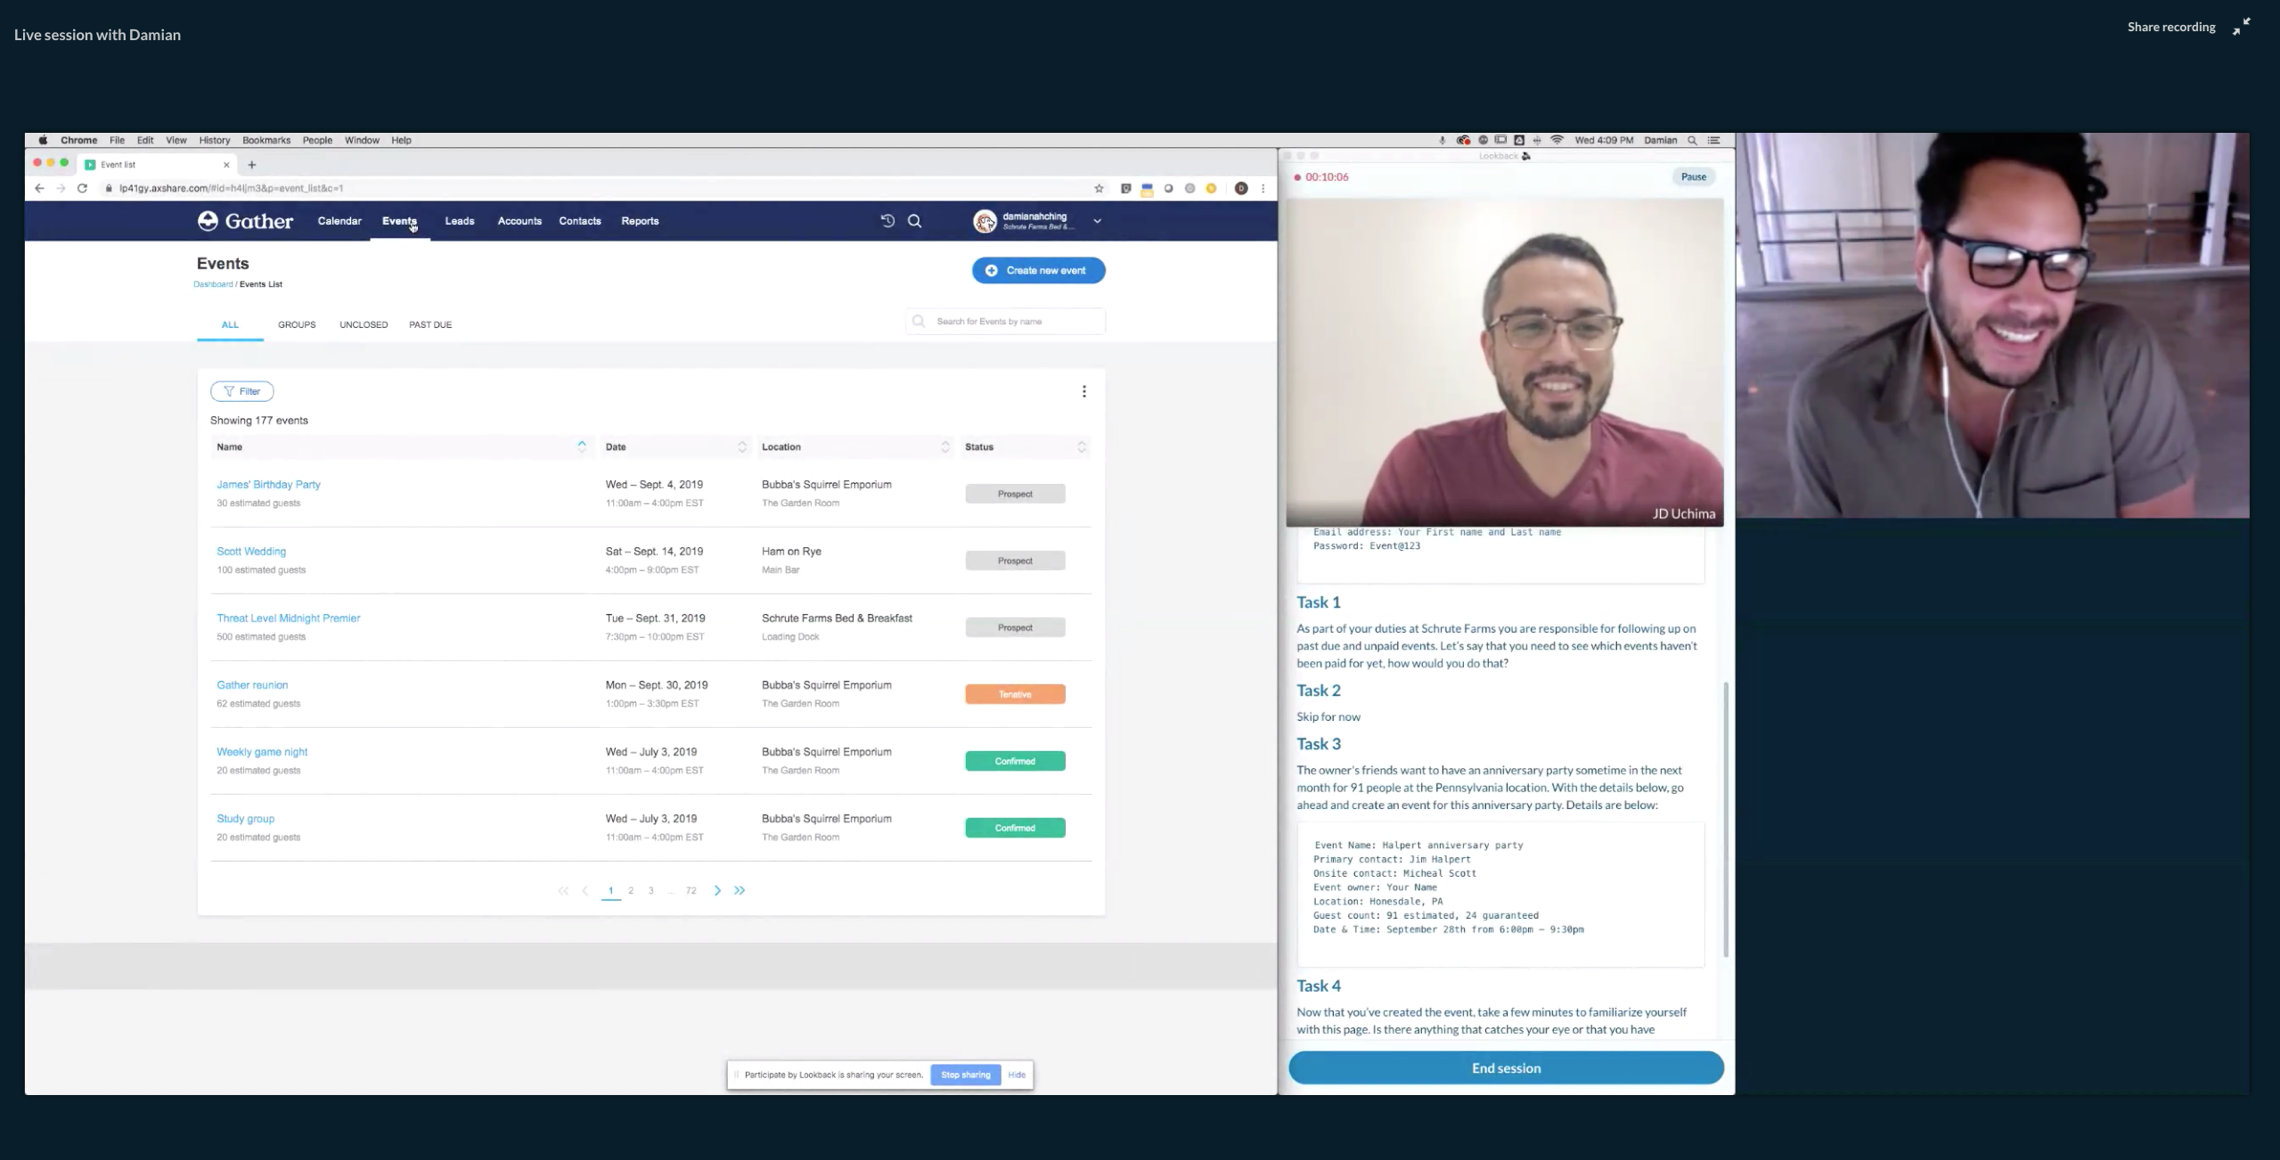Expand the damianahching account dropdown
2280x1160 pixels.
pos(1097,221)
